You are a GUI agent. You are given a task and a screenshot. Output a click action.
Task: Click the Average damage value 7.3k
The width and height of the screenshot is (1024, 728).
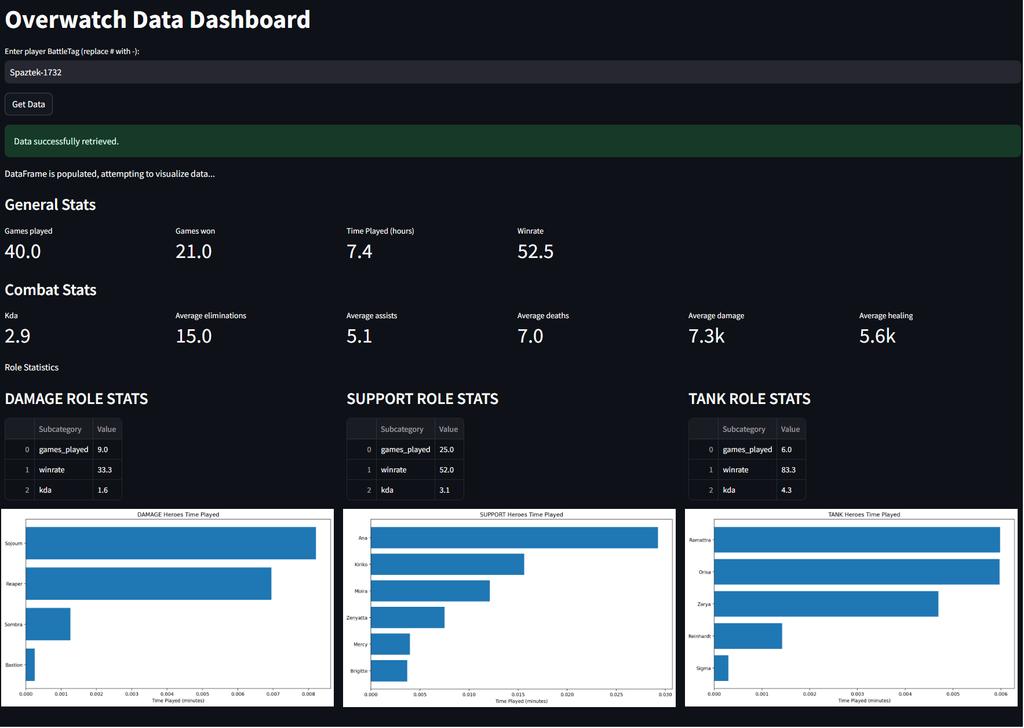(707, 336)
